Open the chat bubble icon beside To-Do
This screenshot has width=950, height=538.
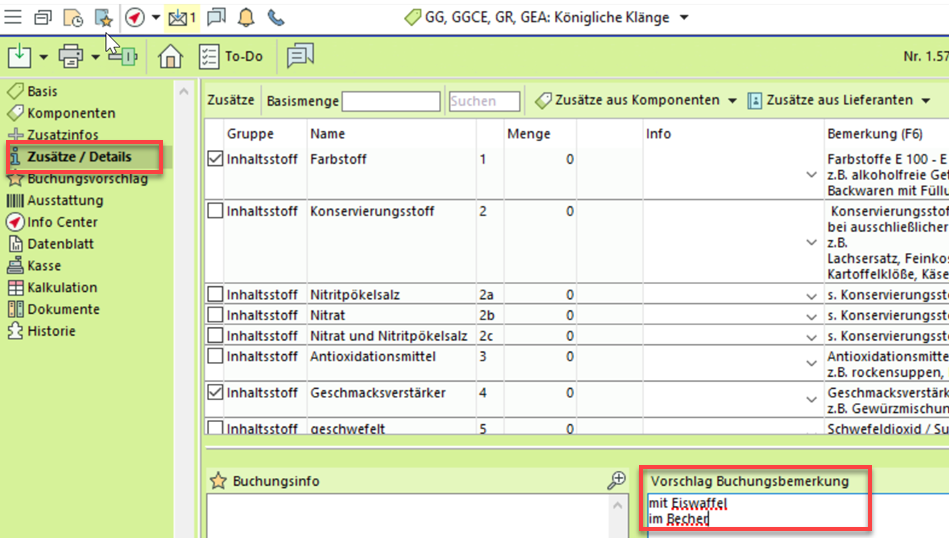[x=300, y=57]
